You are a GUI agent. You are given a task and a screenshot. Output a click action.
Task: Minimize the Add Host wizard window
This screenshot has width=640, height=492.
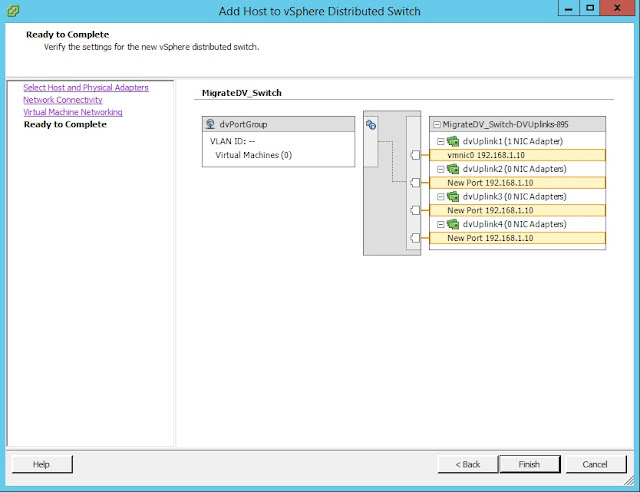[x=569, y=8]
